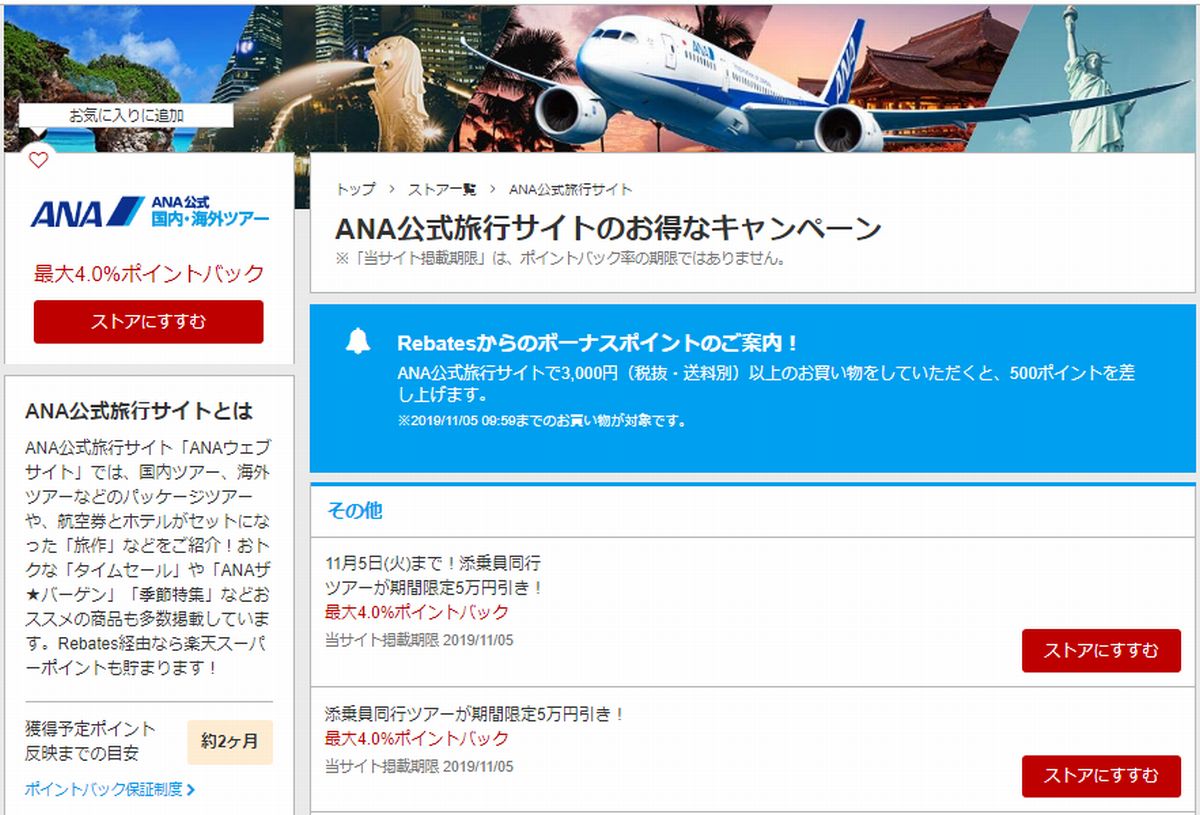Click the 当サイト掲載期限 note under heading
This screenshot has height=815, width=1200.
click(x=560, y=258)
